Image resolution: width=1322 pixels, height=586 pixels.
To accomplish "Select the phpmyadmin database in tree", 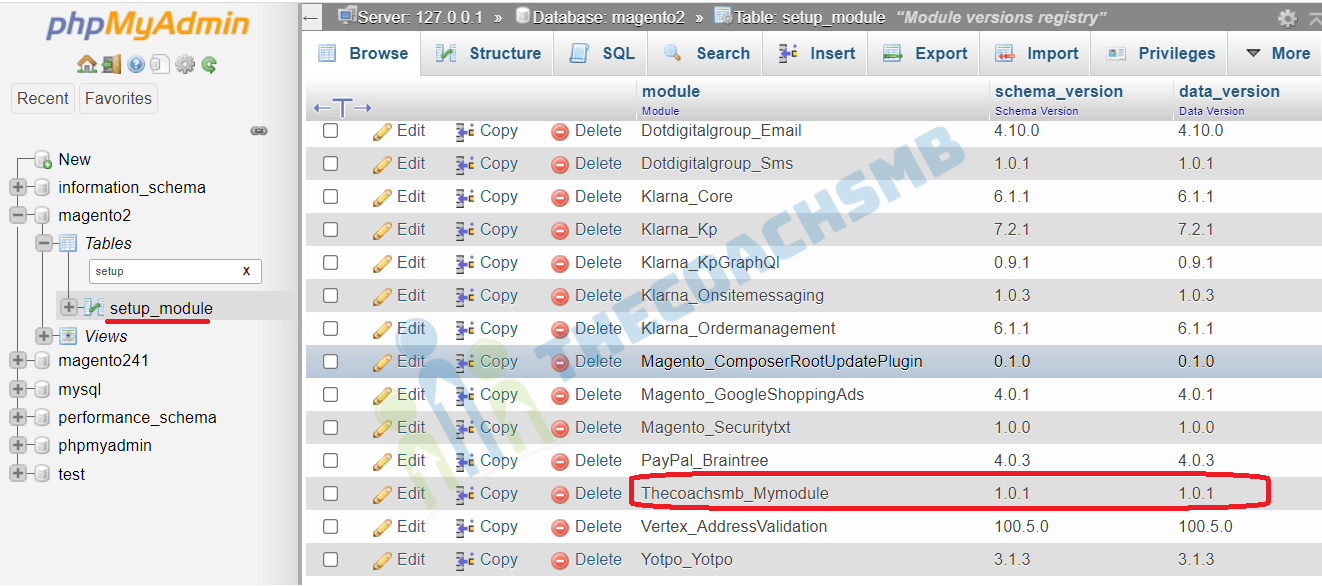I will [105, 445].
